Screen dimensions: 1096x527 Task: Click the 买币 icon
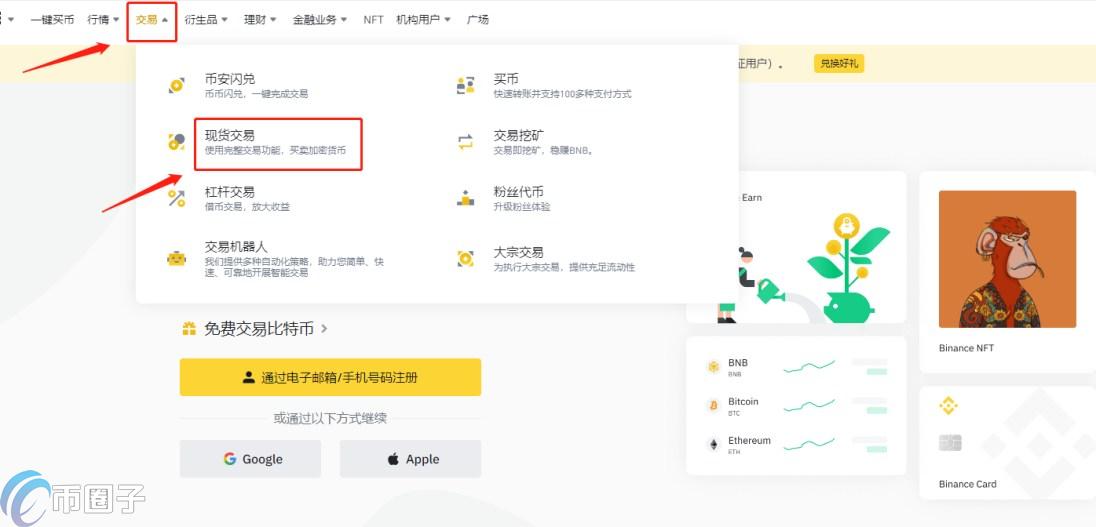[x=466, y=86]
